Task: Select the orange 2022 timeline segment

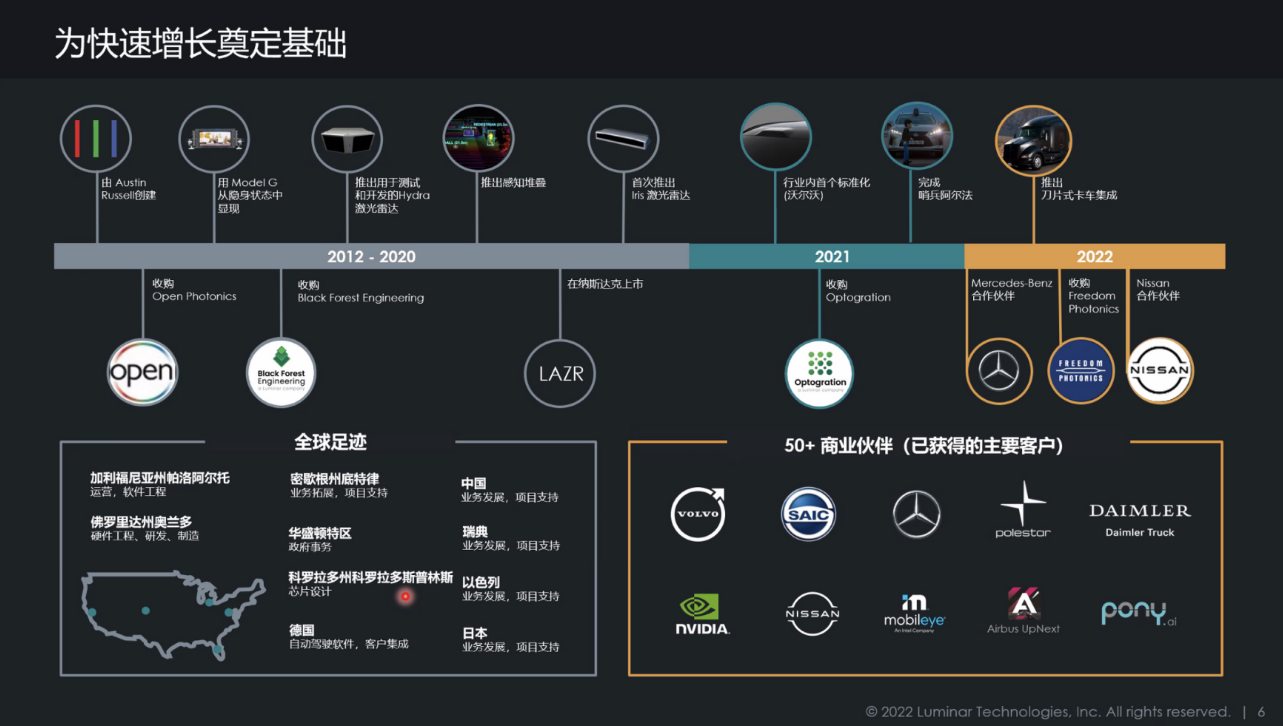Action: click(1094, 256)
